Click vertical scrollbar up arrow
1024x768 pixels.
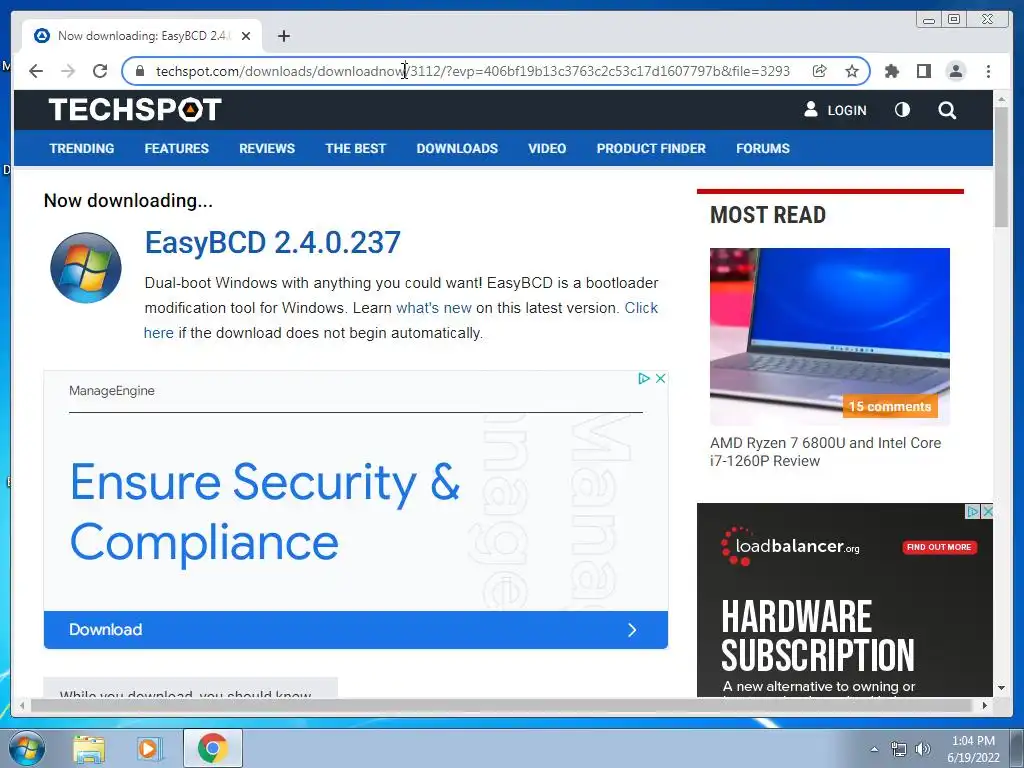point(1000,99)
